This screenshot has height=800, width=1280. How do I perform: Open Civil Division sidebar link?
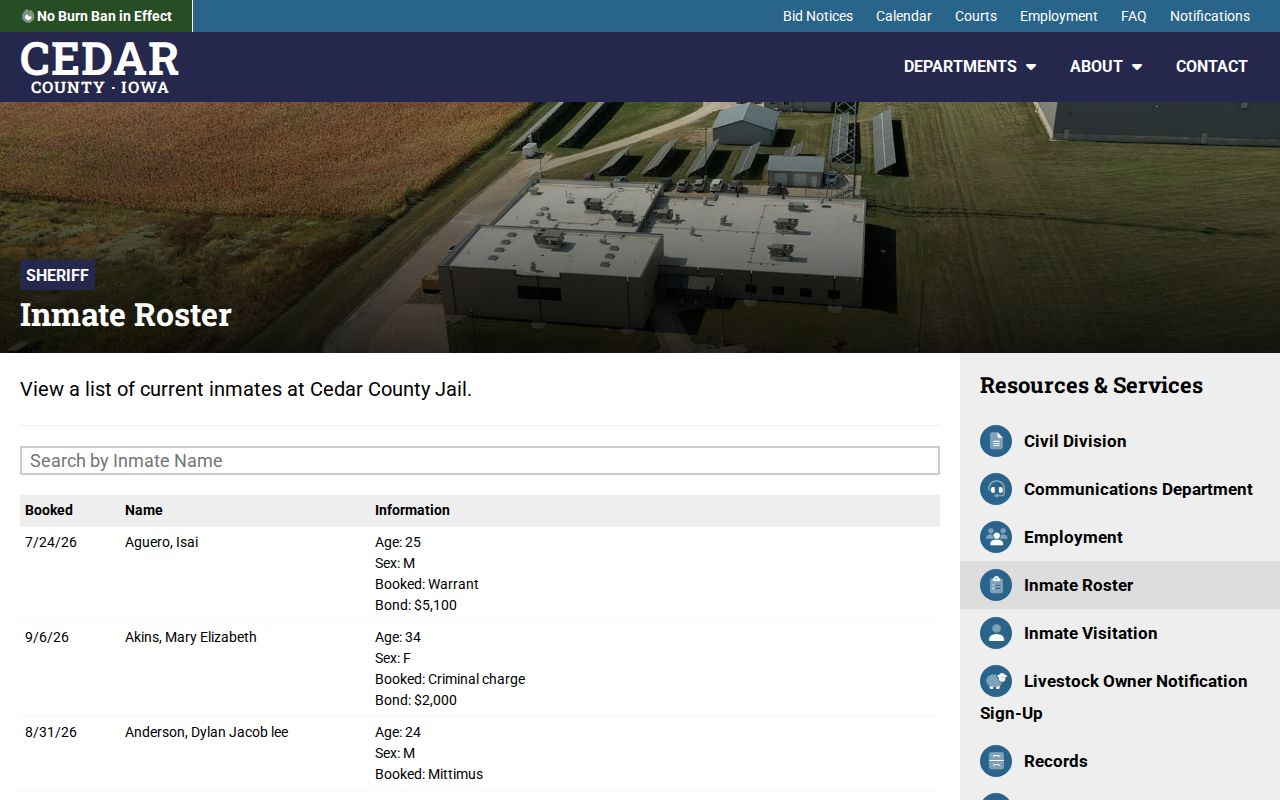1075,441
